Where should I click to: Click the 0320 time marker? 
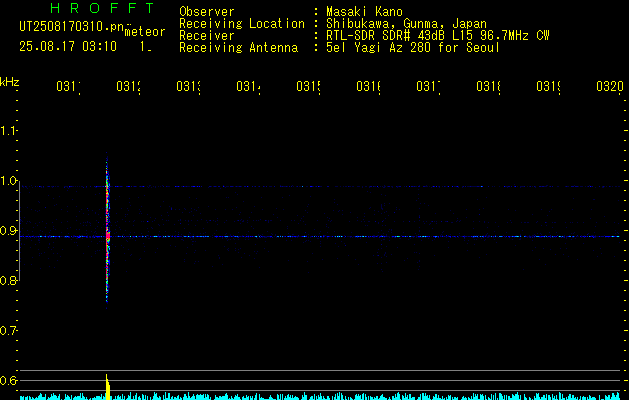point(610,86)
